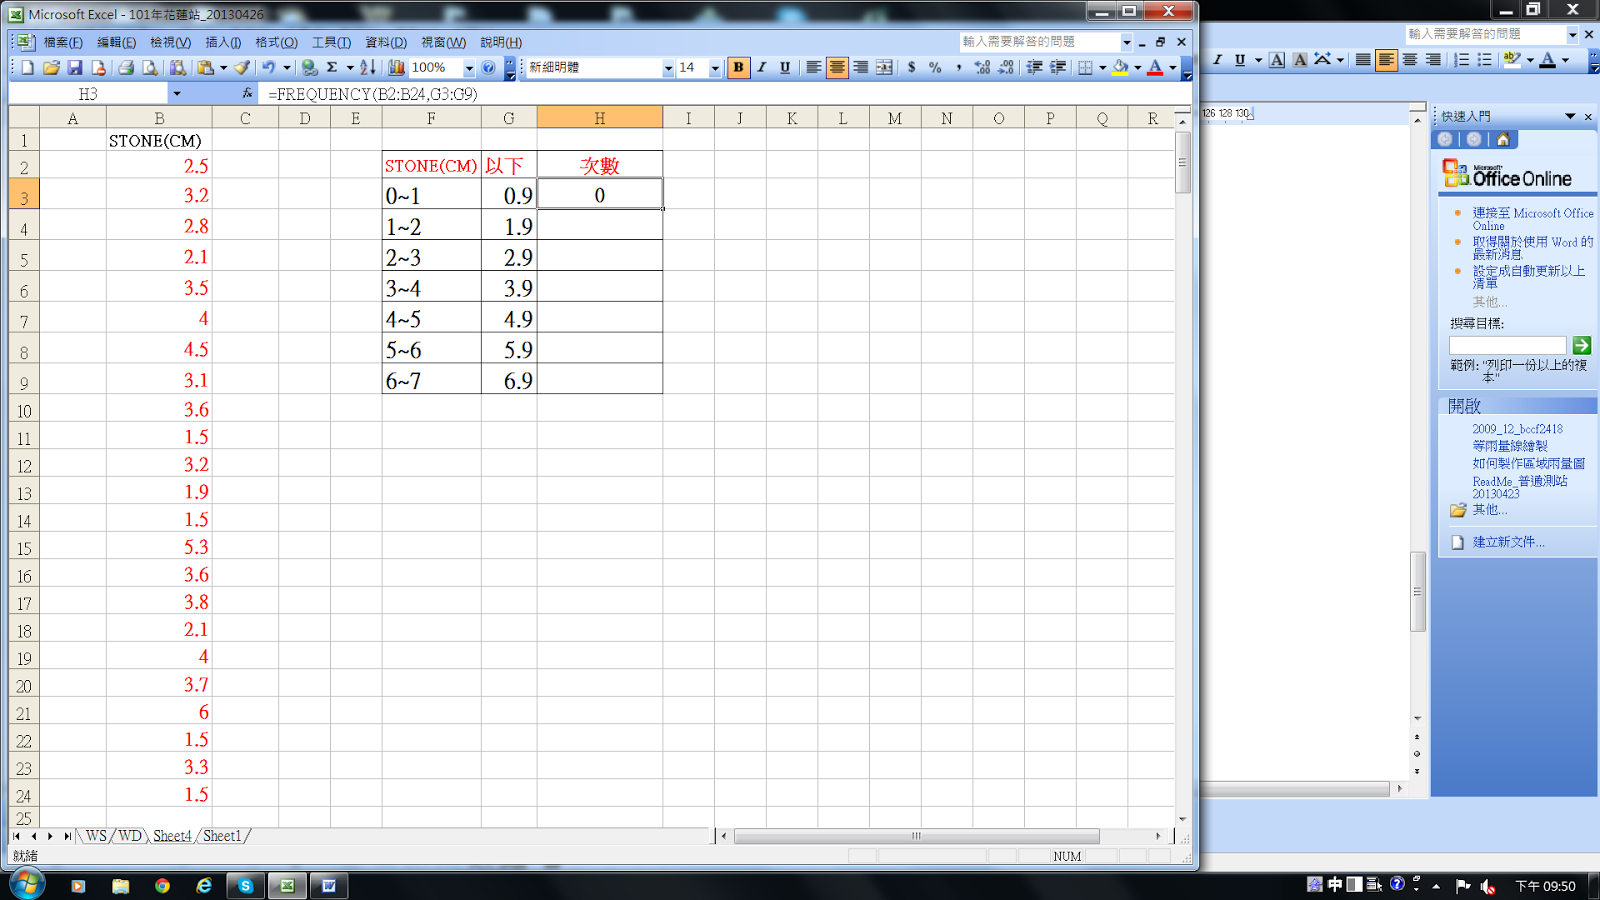This screenshot has height=900, width=1600.
Task: Decrease decimal places
Action: click(x=1006, y=68)
